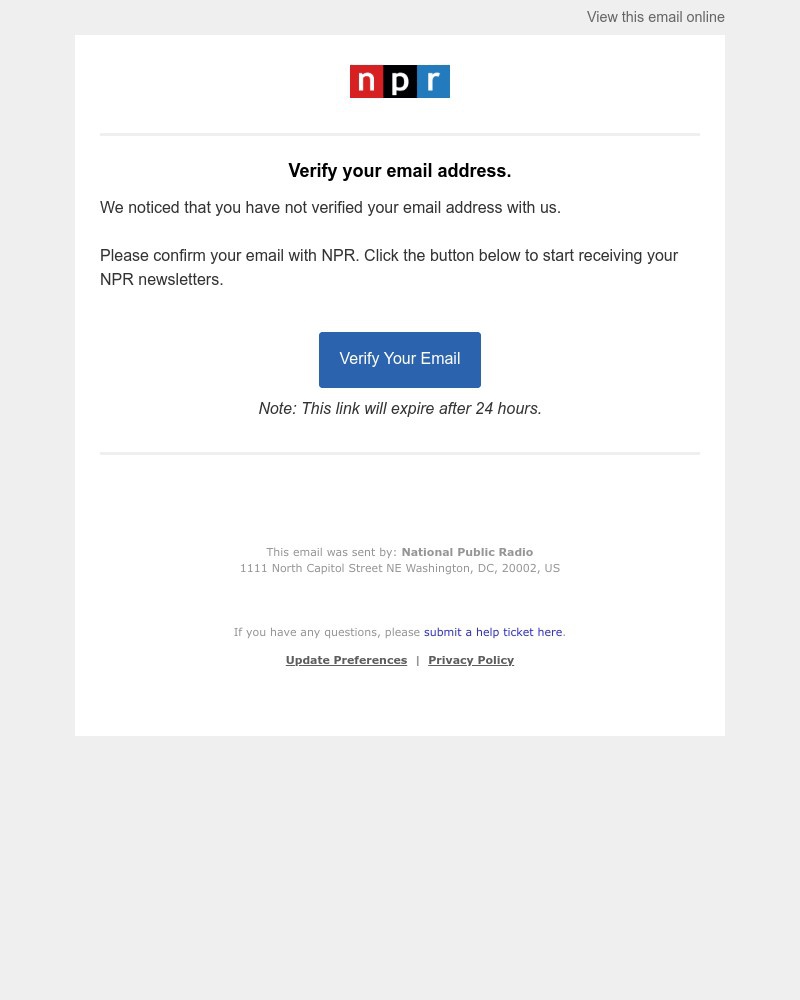800x1000 pixels.
Task: Click the North Capitol Street address line
Action: (x=400, y=568)
